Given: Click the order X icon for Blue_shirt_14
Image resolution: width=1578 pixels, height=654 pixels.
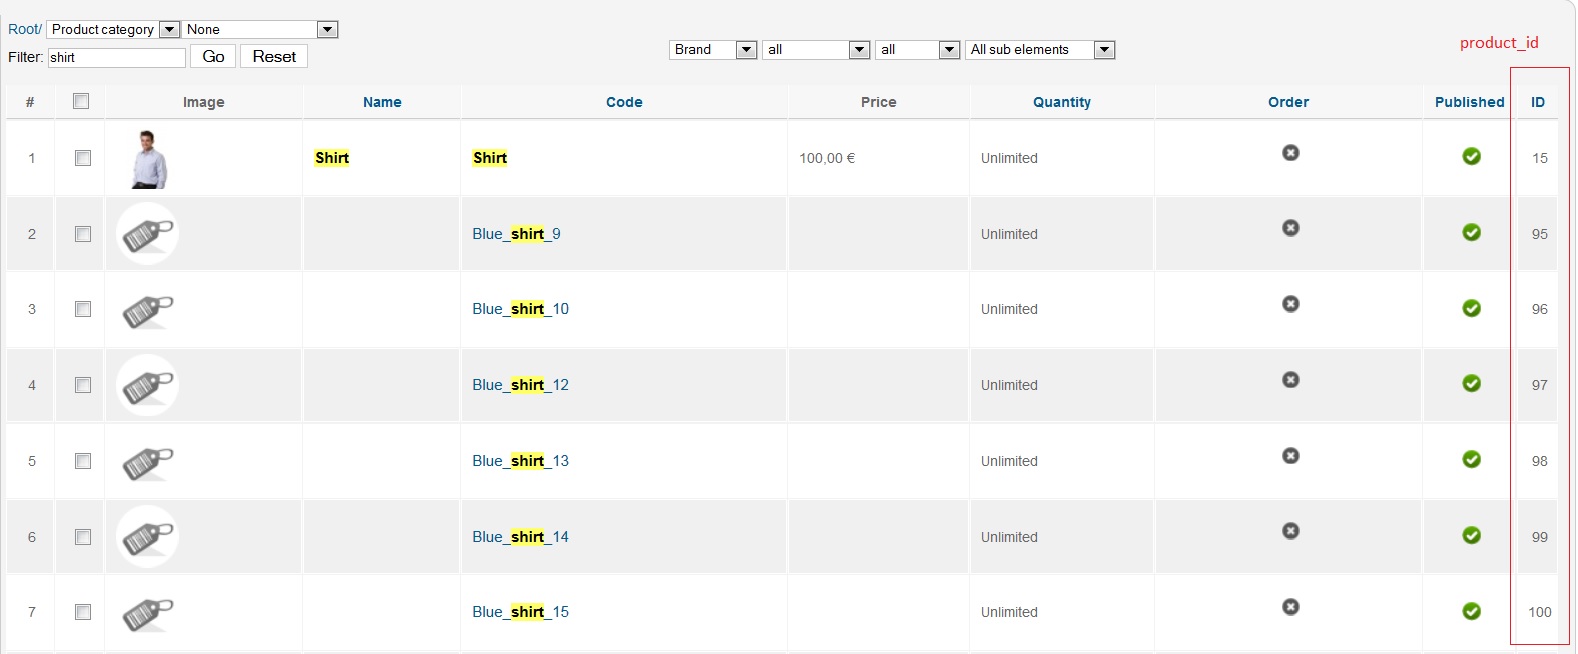Looking at the screenshot, I should tap(1291, 531).
